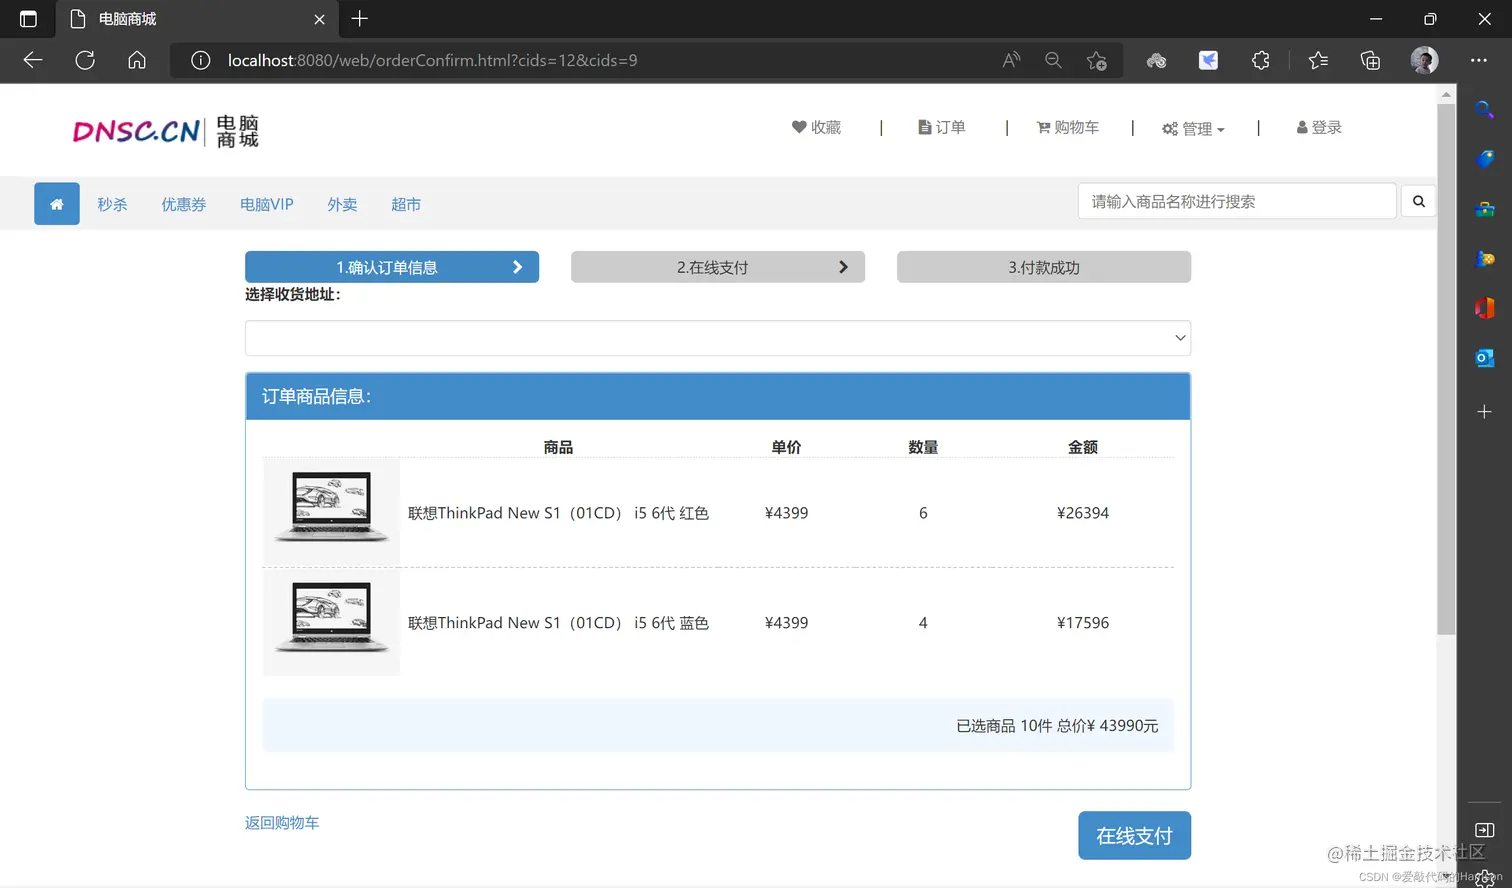Click the user profile avatar
The width and height of the screenshot is (1512, 888).
coord(1424,60)
